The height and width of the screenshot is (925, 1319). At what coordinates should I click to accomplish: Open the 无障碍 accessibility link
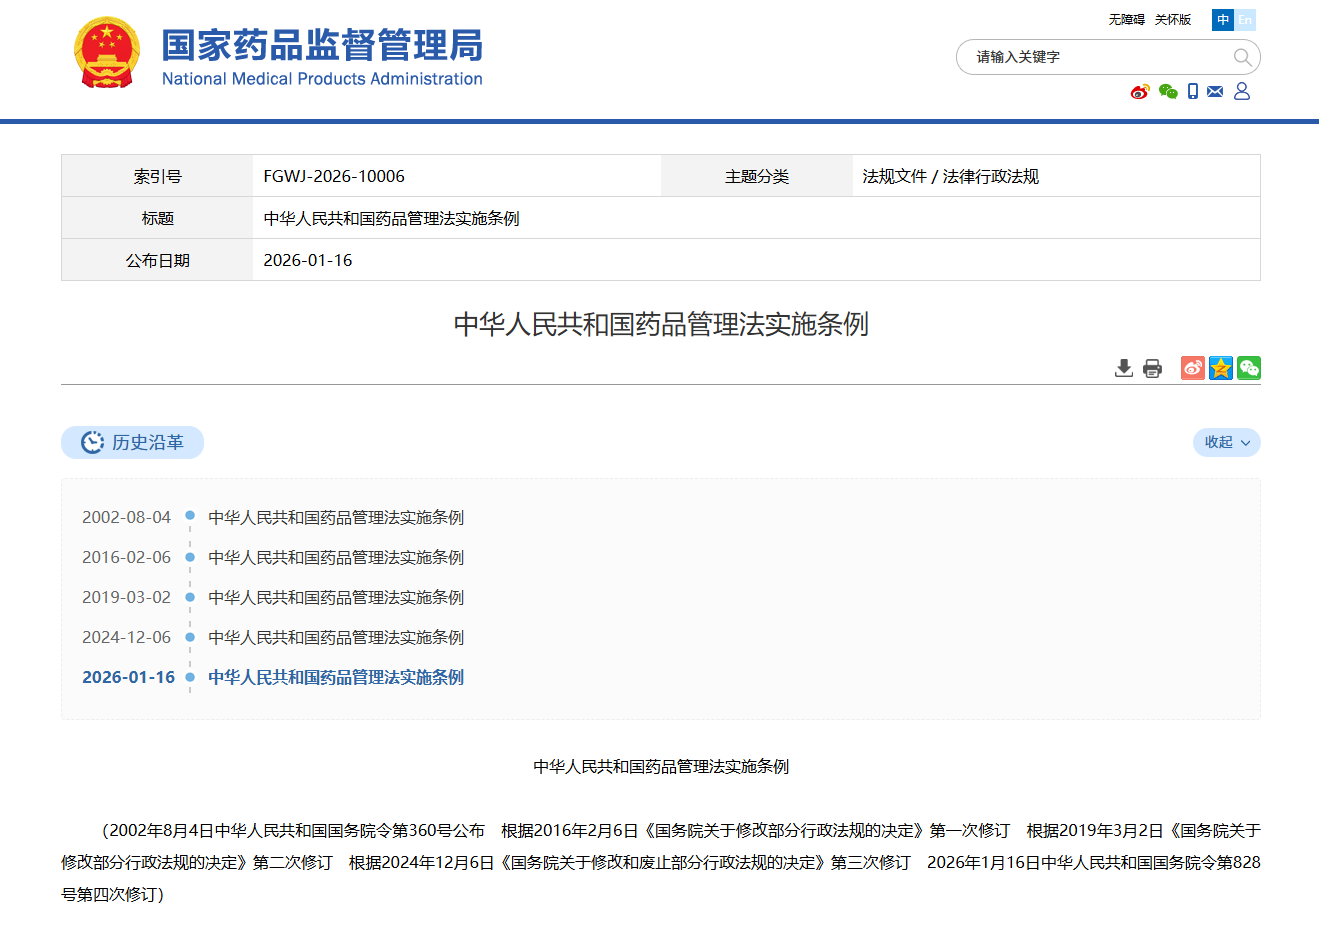coord(1126,20)
